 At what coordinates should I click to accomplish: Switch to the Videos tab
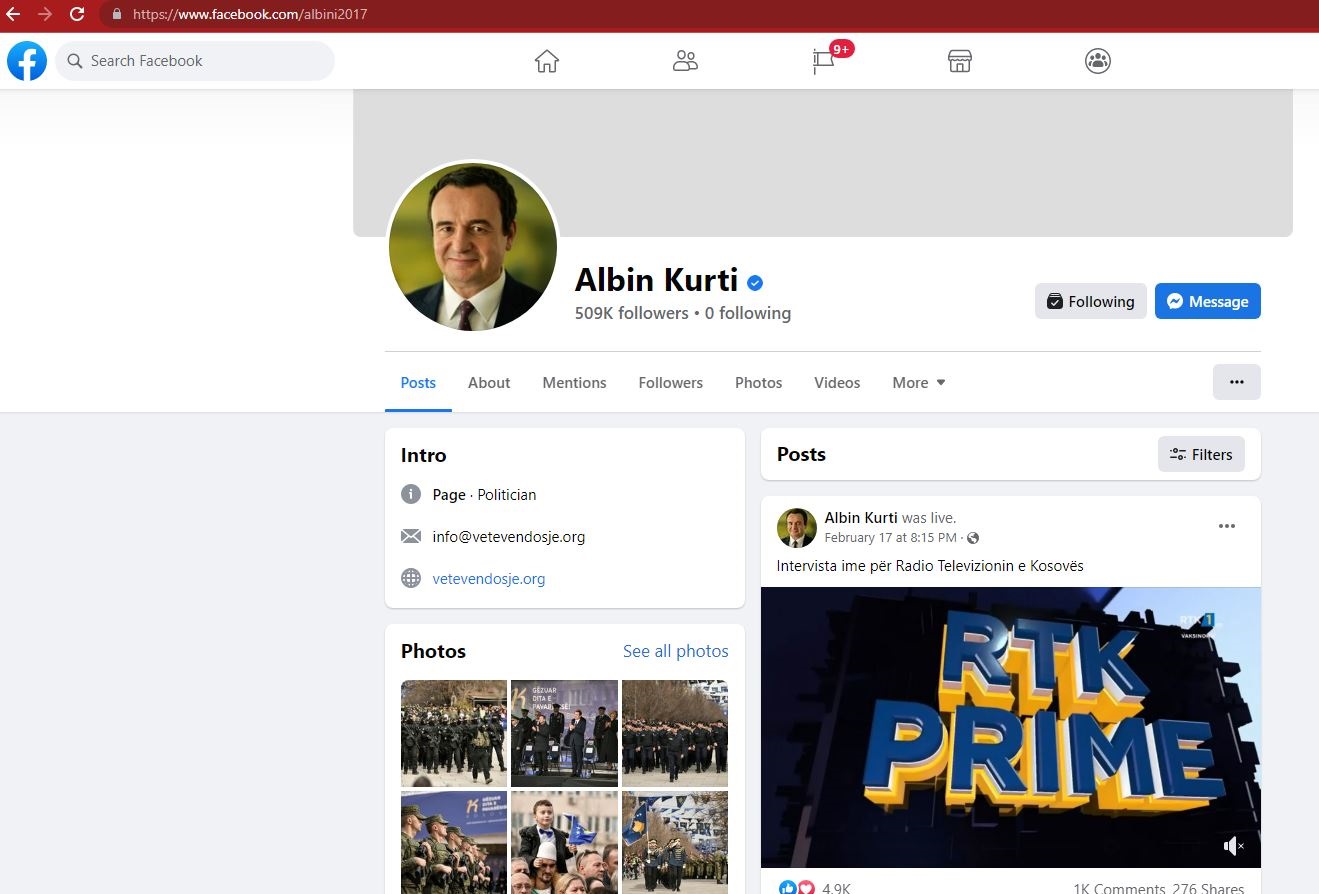click(837, 382)
